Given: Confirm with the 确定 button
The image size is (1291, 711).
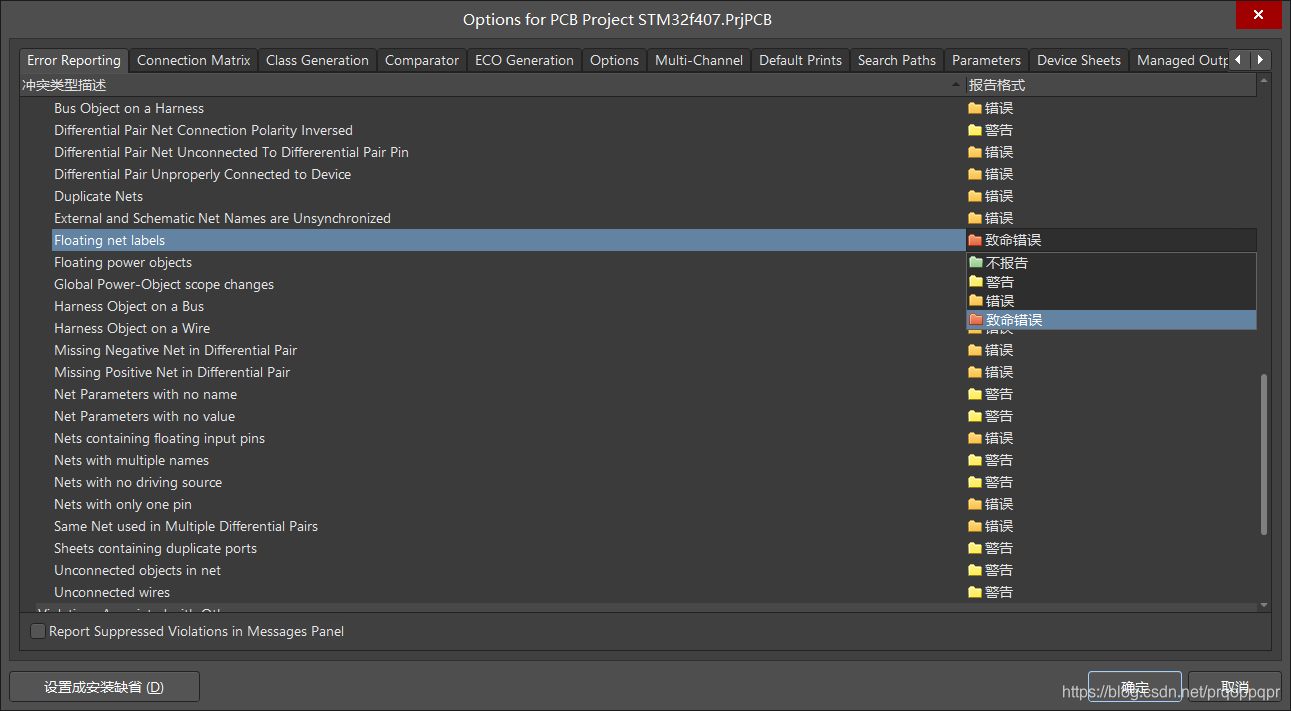Looking at the screenshot, I should pyautogui.click(x=1134, y=687).
